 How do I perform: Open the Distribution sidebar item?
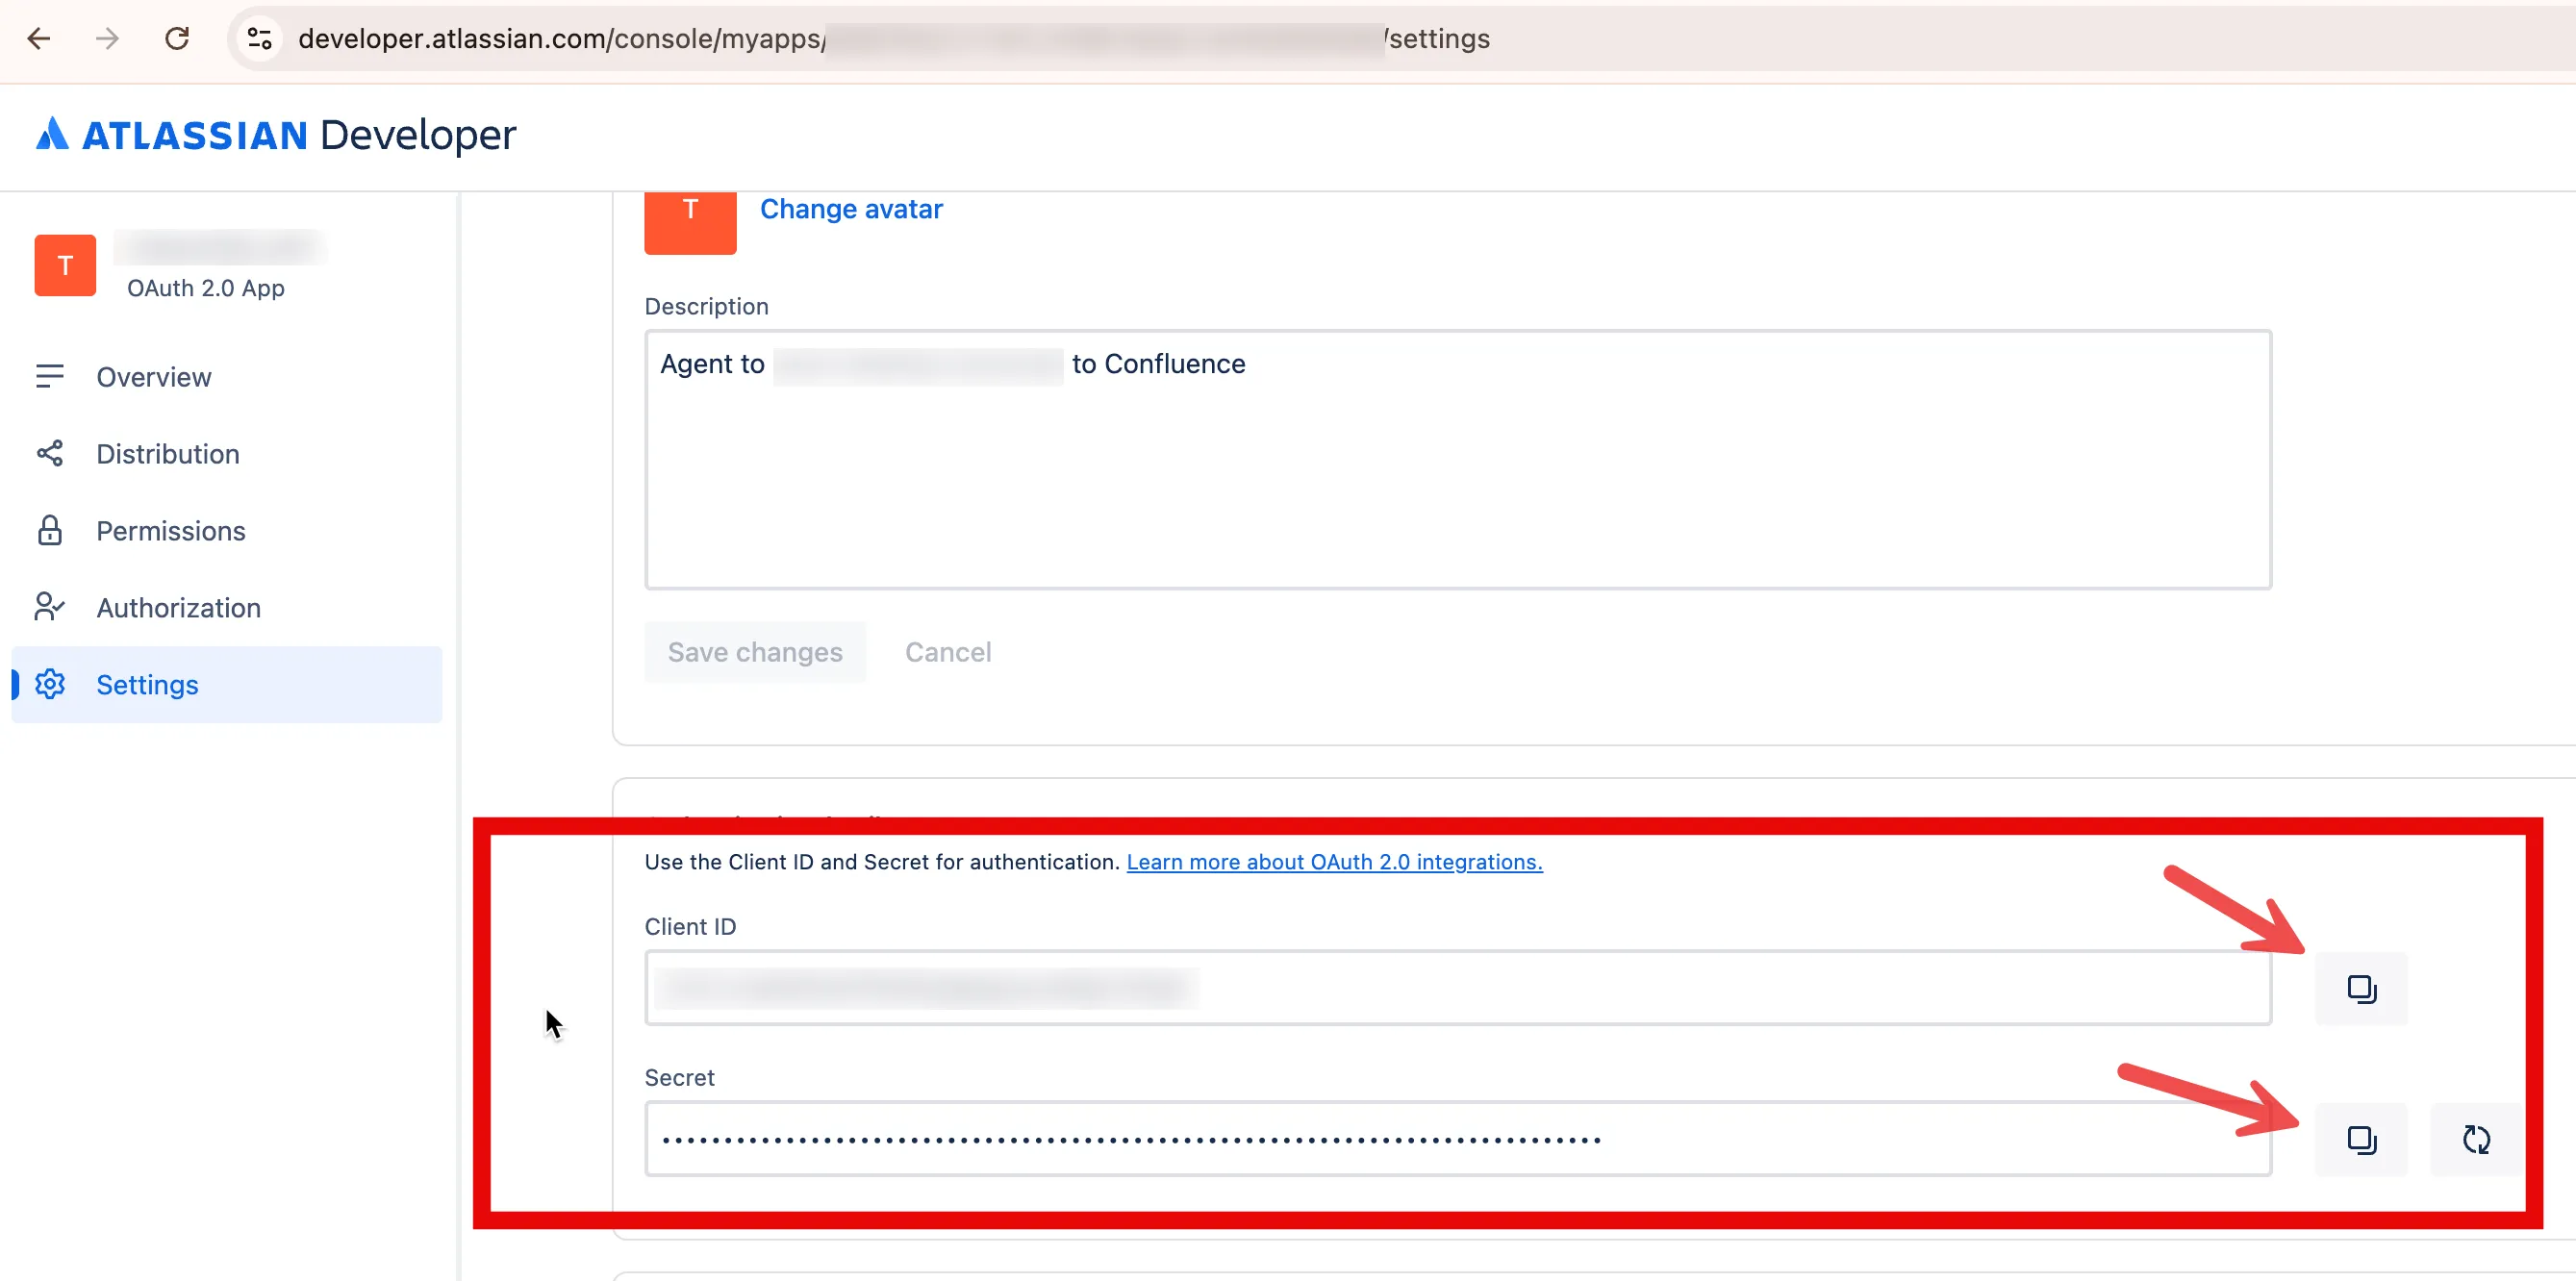coord(226,454)
